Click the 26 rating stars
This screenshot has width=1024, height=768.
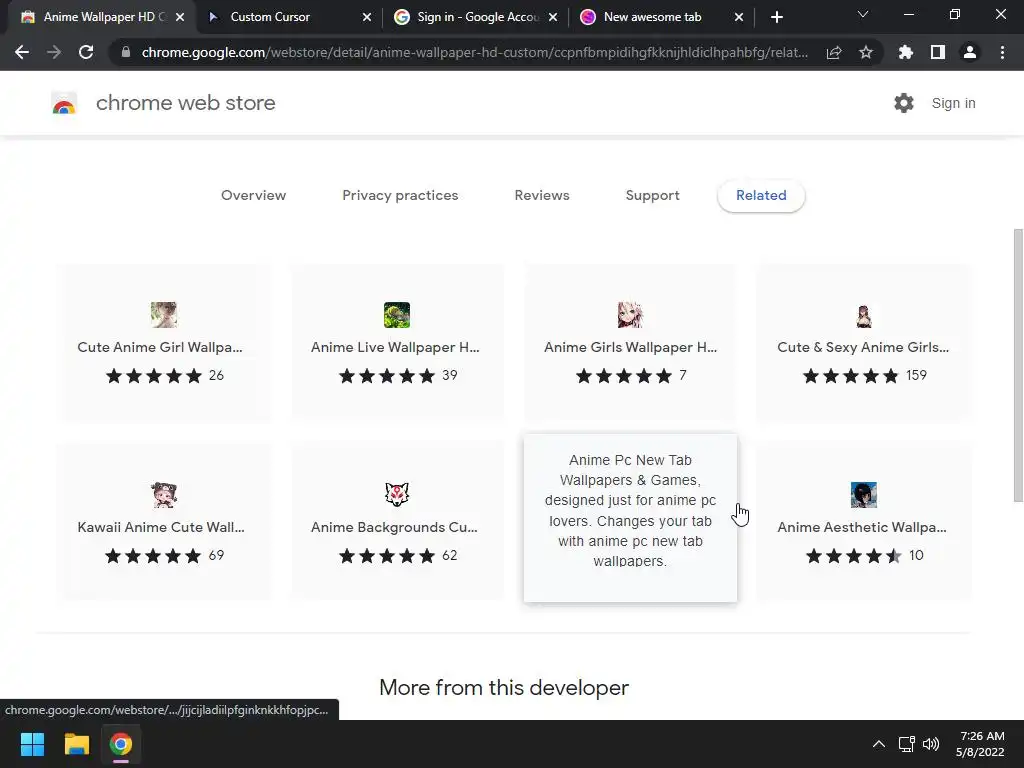coord(154,376)
